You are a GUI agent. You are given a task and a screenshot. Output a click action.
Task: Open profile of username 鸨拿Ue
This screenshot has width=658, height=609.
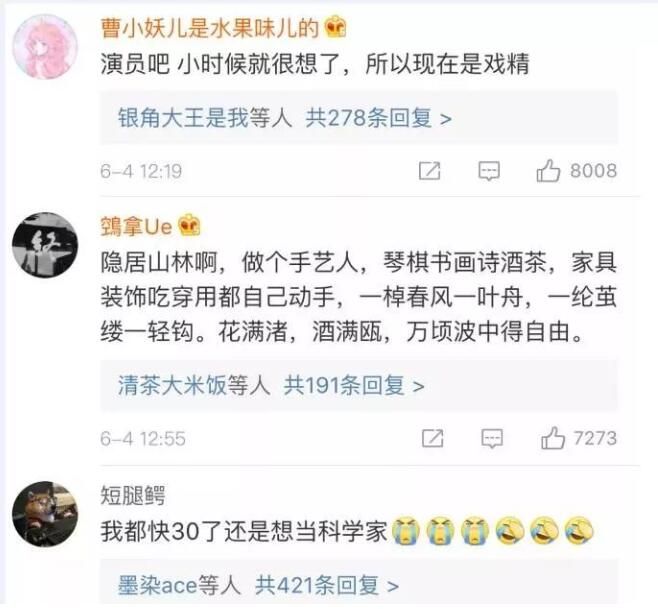[136, 227]
